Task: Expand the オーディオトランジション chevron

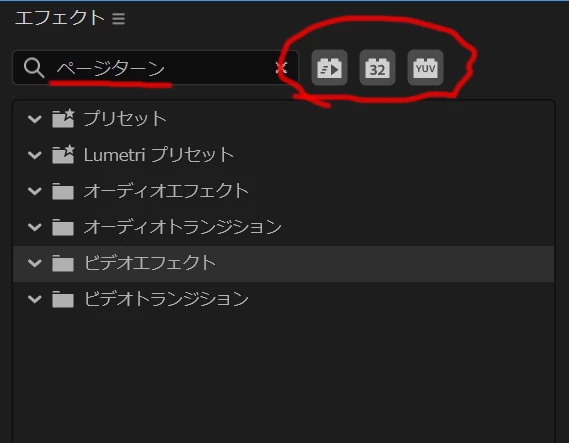Action: click(34, 227)
